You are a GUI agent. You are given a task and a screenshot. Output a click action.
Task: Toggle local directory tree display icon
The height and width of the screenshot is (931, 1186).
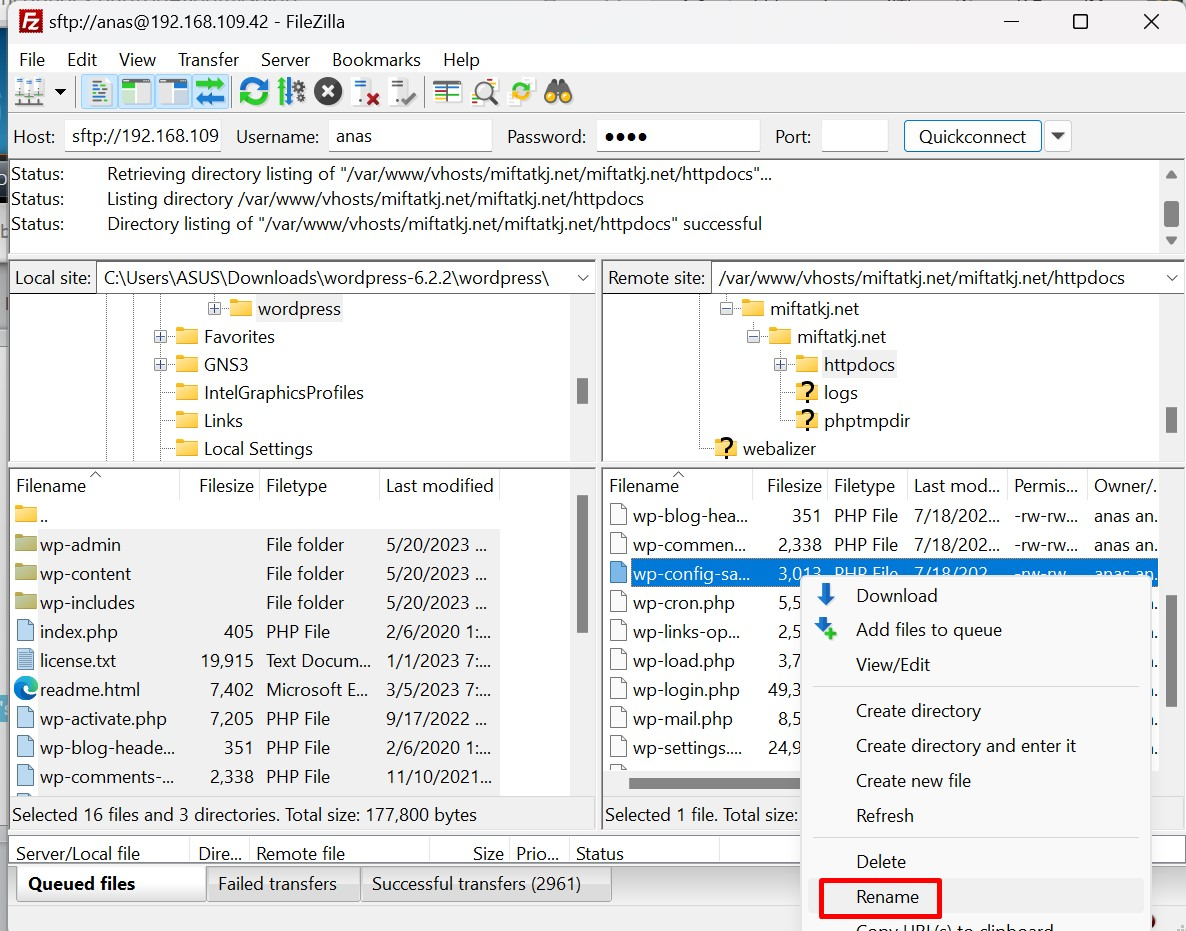tap(136, 92)
